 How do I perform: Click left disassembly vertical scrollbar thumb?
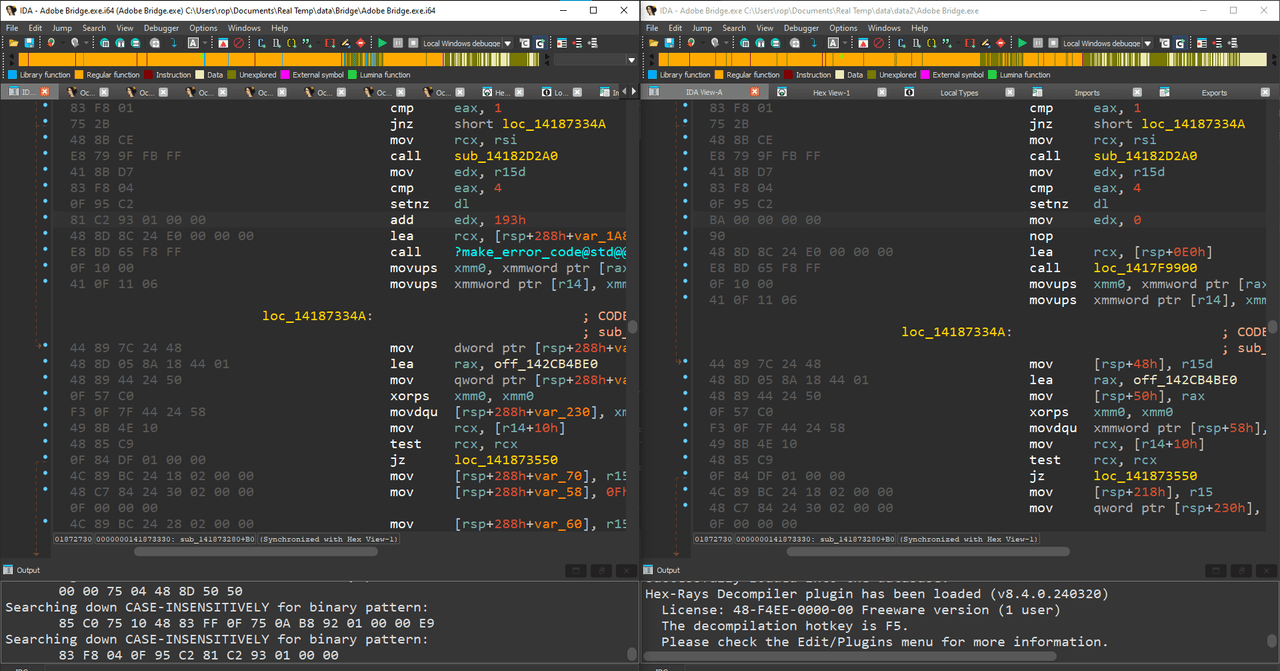[634, 326]
